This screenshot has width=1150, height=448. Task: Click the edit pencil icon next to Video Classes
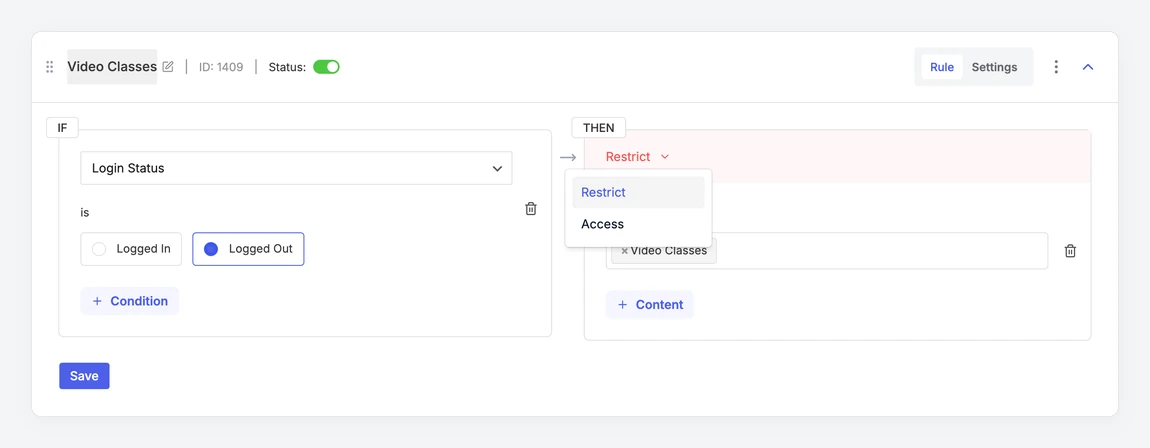tap(168, 67)
